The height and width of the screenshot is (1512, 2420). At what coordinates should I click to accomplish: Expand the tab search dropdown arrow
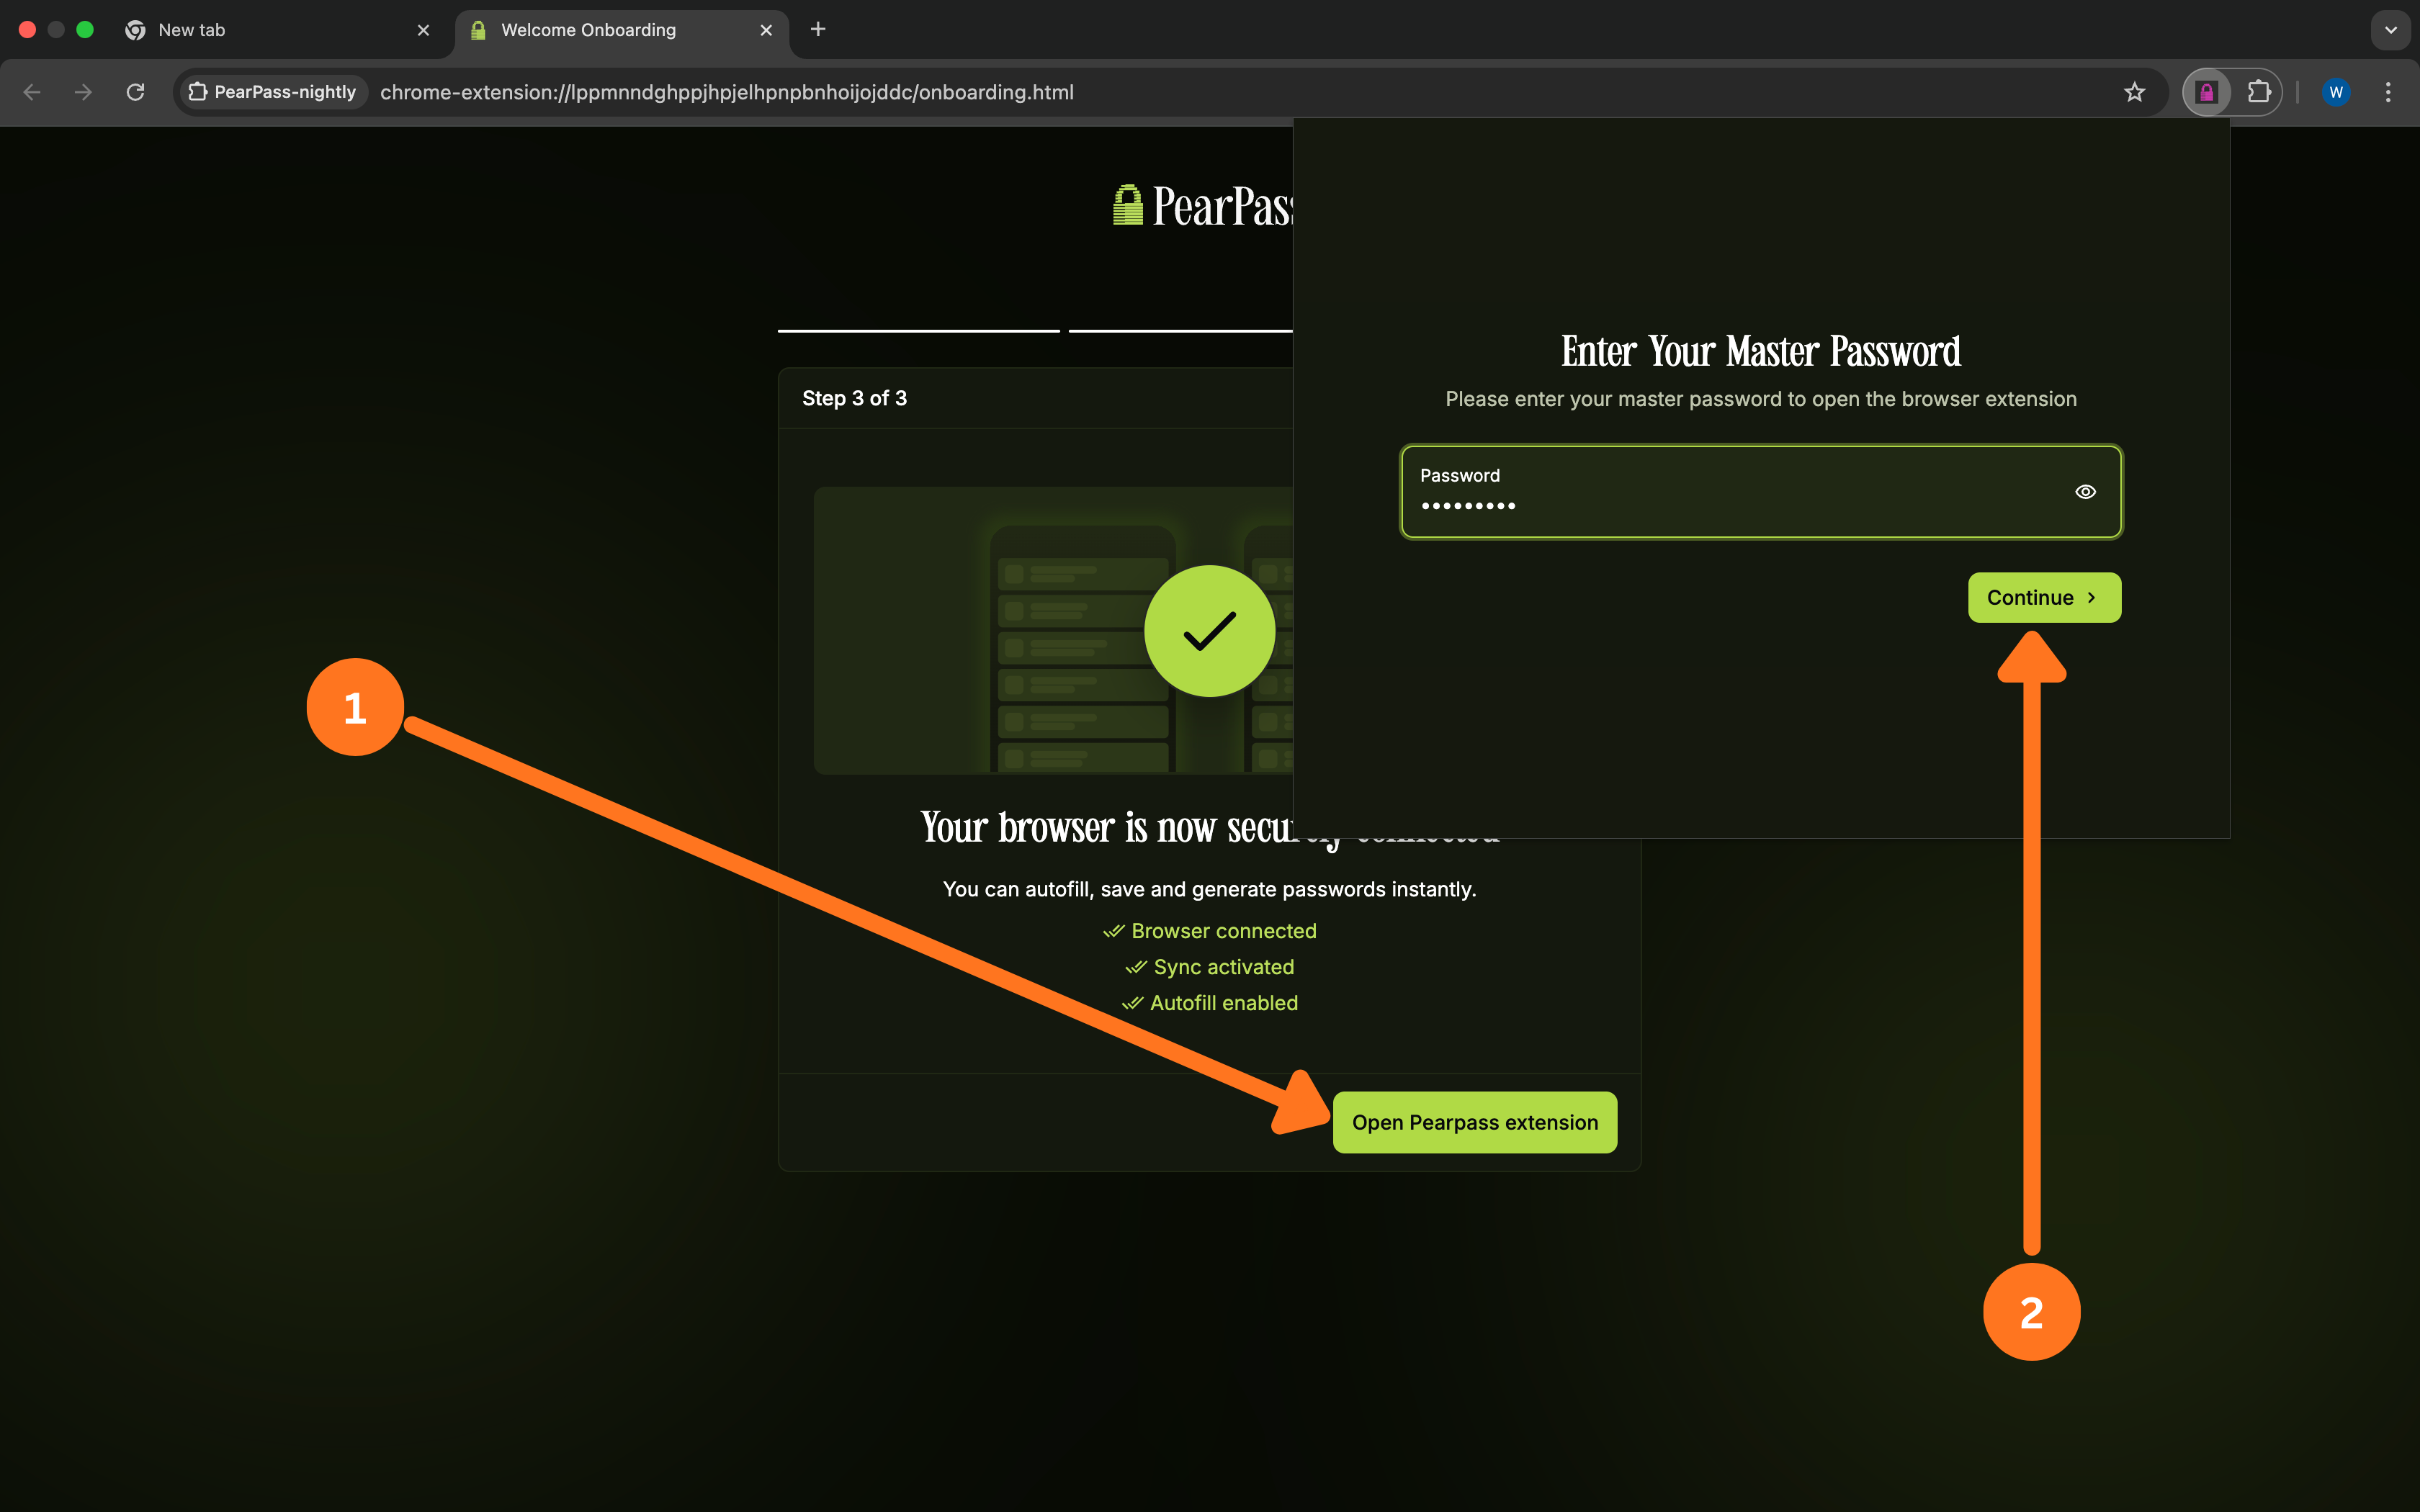(2391, 30)
